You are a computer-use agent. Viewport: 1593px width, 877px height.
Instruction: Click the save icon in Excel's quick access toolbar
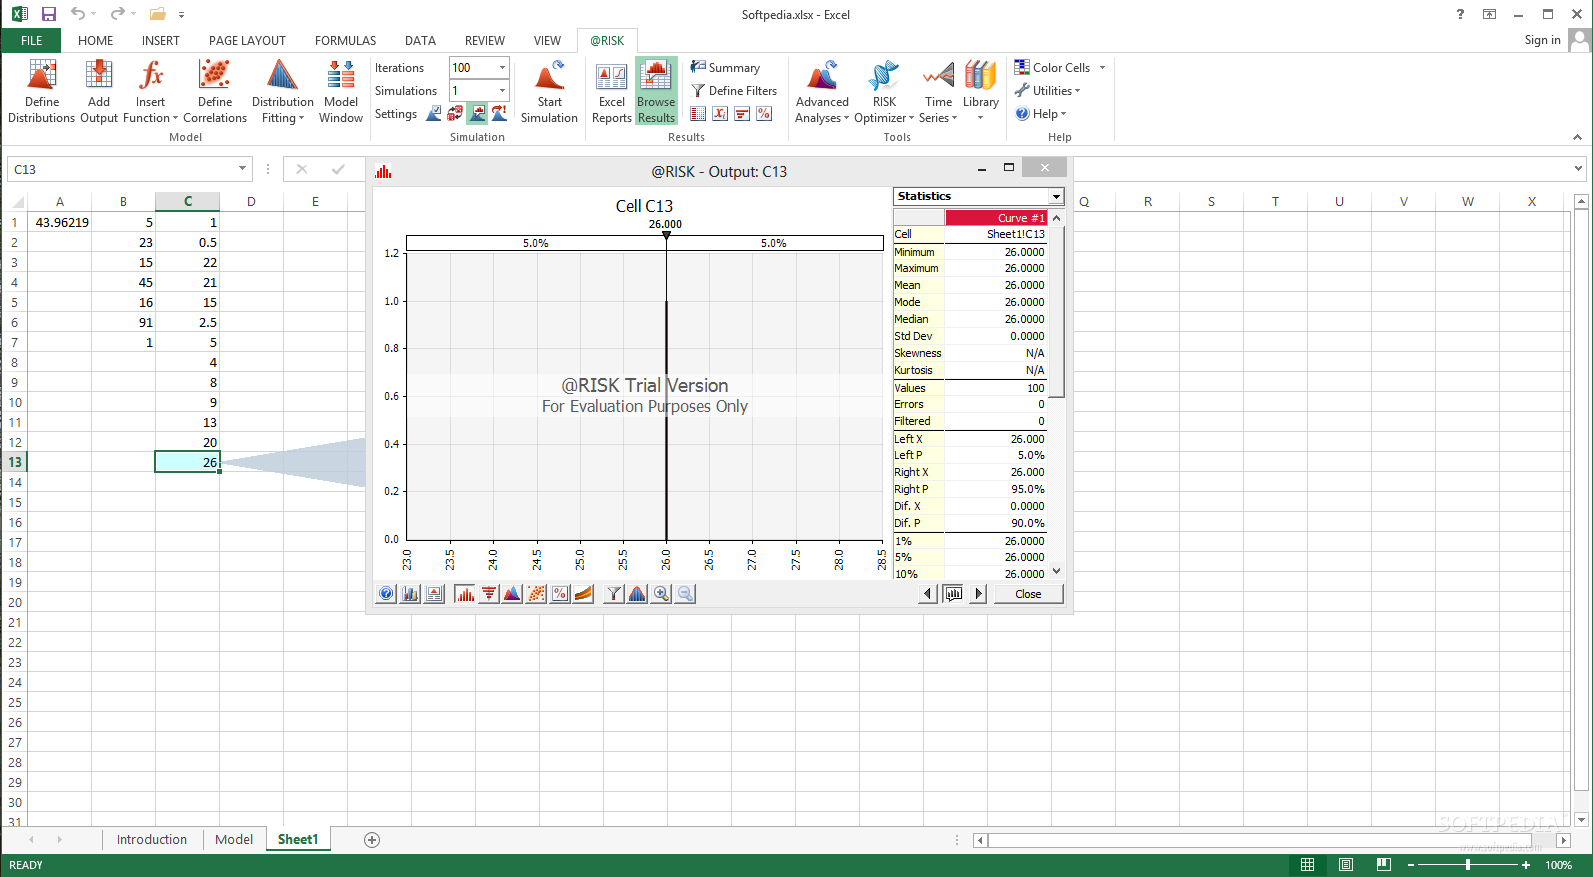[x=48, y=14]
